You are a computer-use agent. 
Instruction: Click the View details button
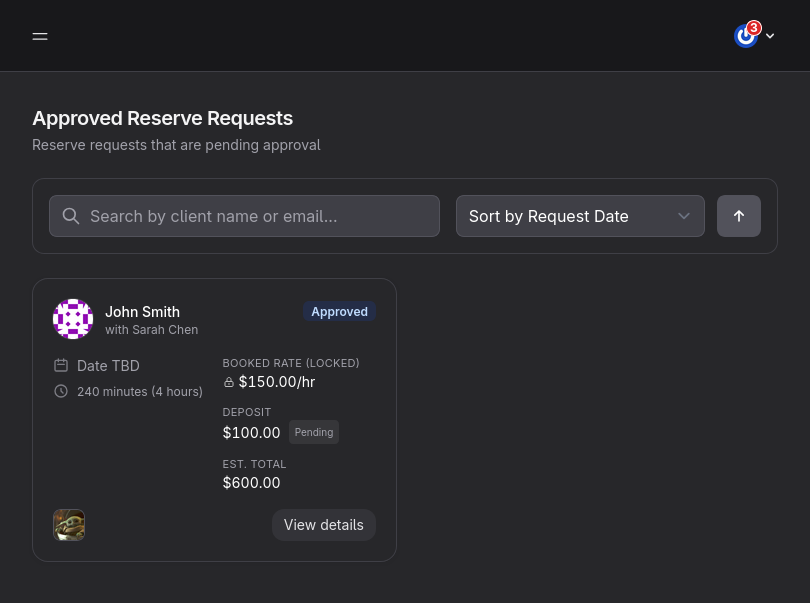point(323,524)
